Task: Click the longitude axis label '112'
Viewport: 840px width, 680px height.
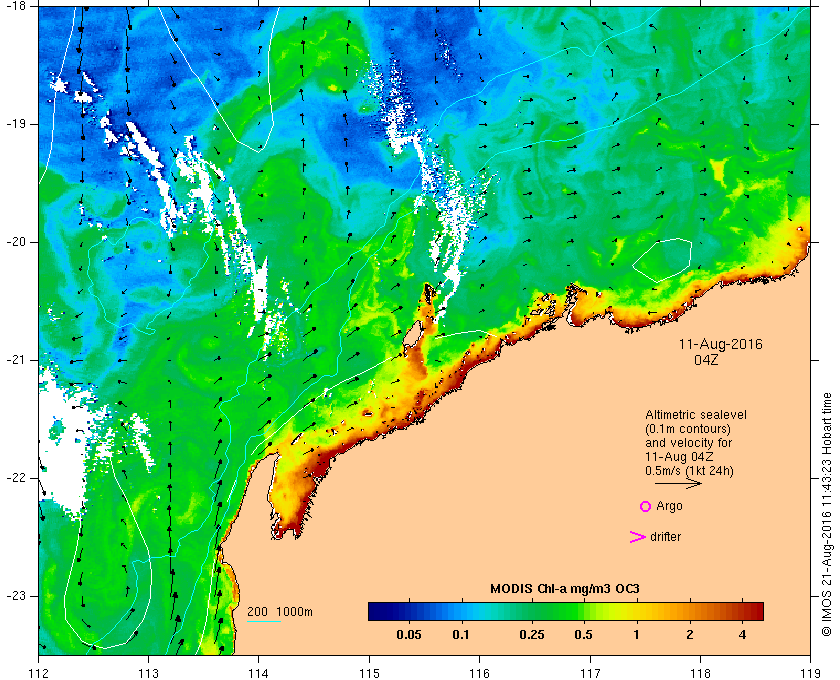Action: (x=39, y=673)
